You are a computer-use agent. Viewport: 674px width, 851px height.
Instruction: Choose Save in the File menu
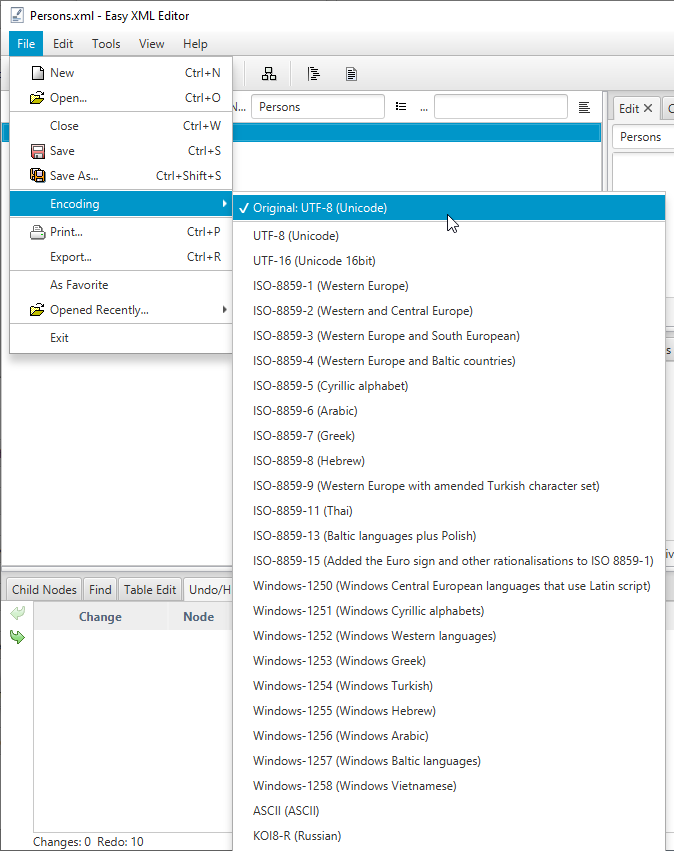121,150
